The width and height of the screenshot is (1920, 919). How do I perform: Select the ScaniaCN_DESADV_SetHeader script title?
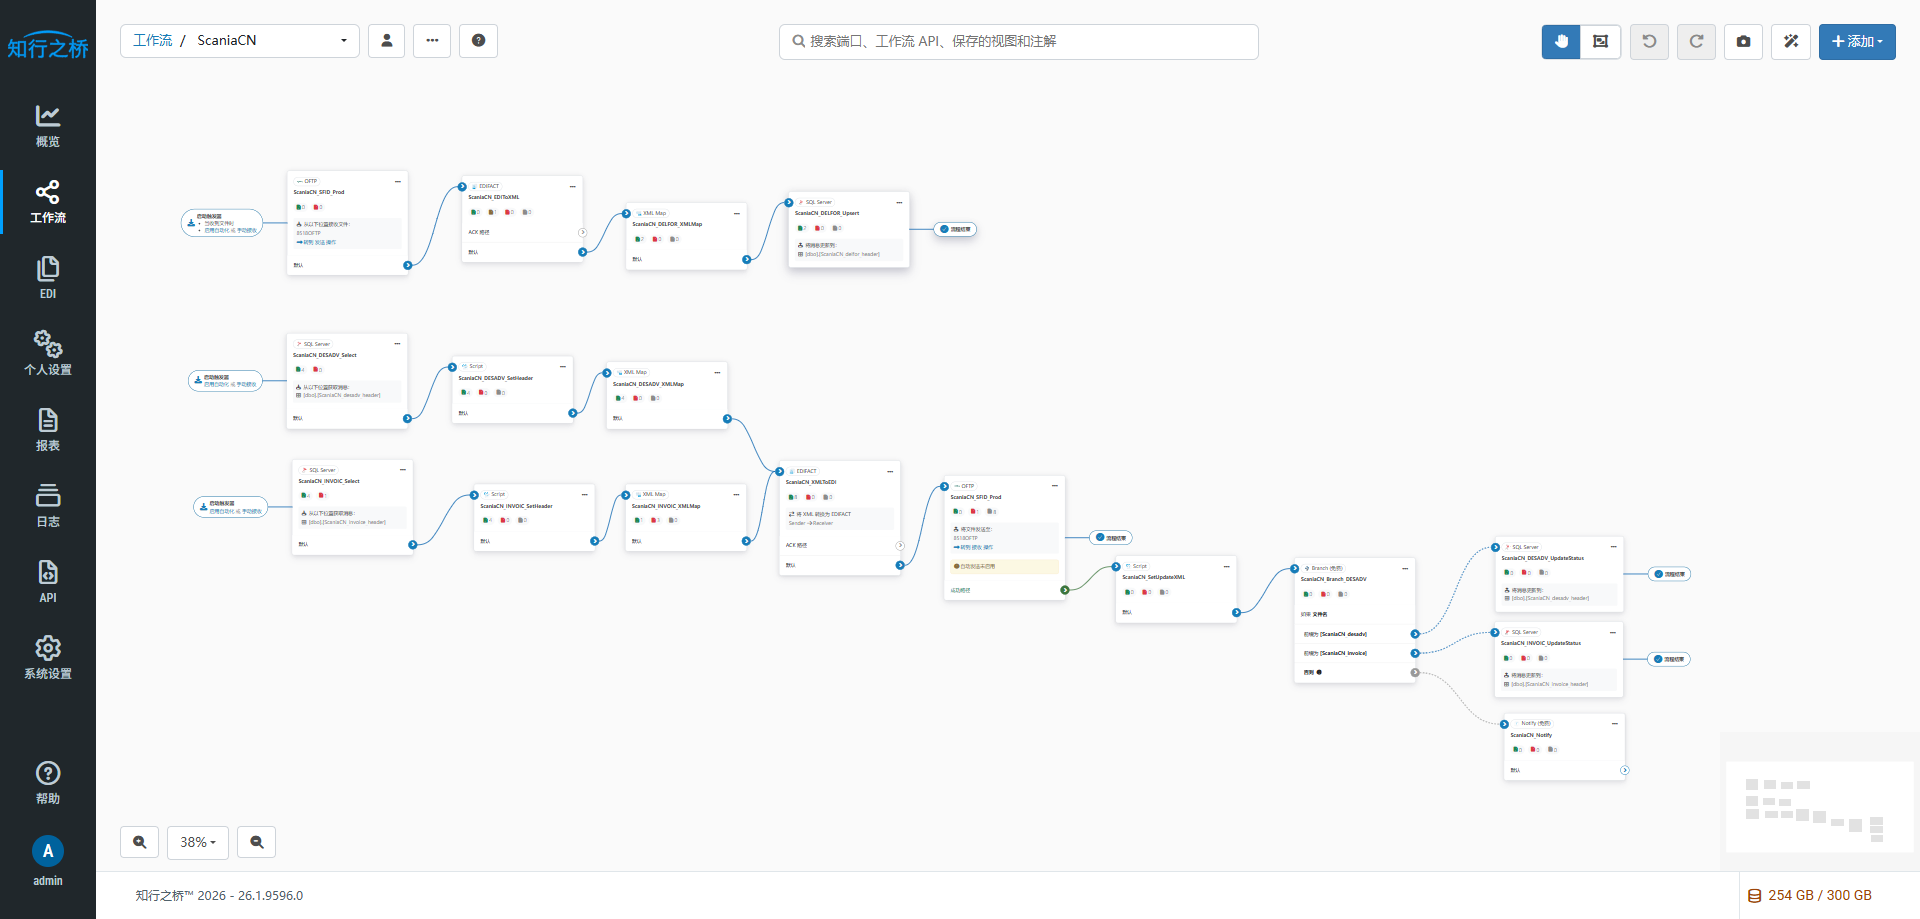pos(496,378)
